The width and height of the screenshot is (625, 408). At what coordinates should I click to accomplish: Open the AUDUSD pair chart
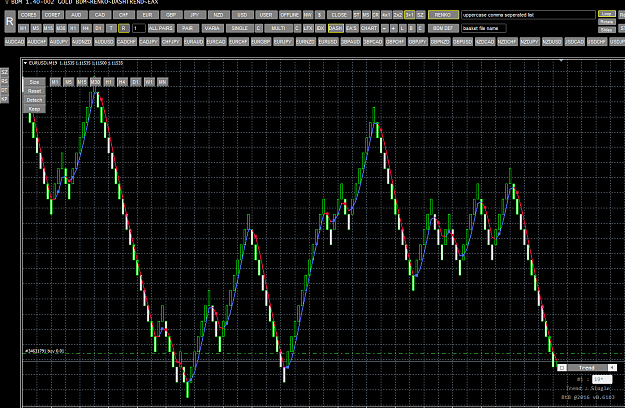tap(104, 41)
